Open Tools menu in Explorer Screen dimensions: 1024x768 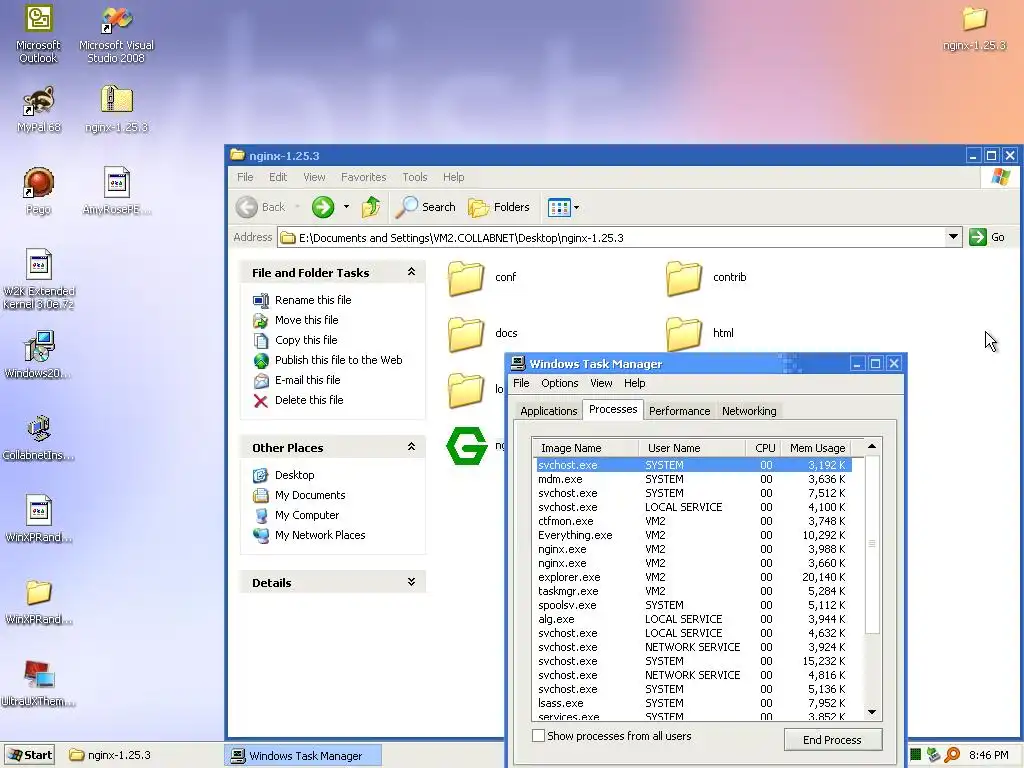pyautogui.click(x=415, y=177)
